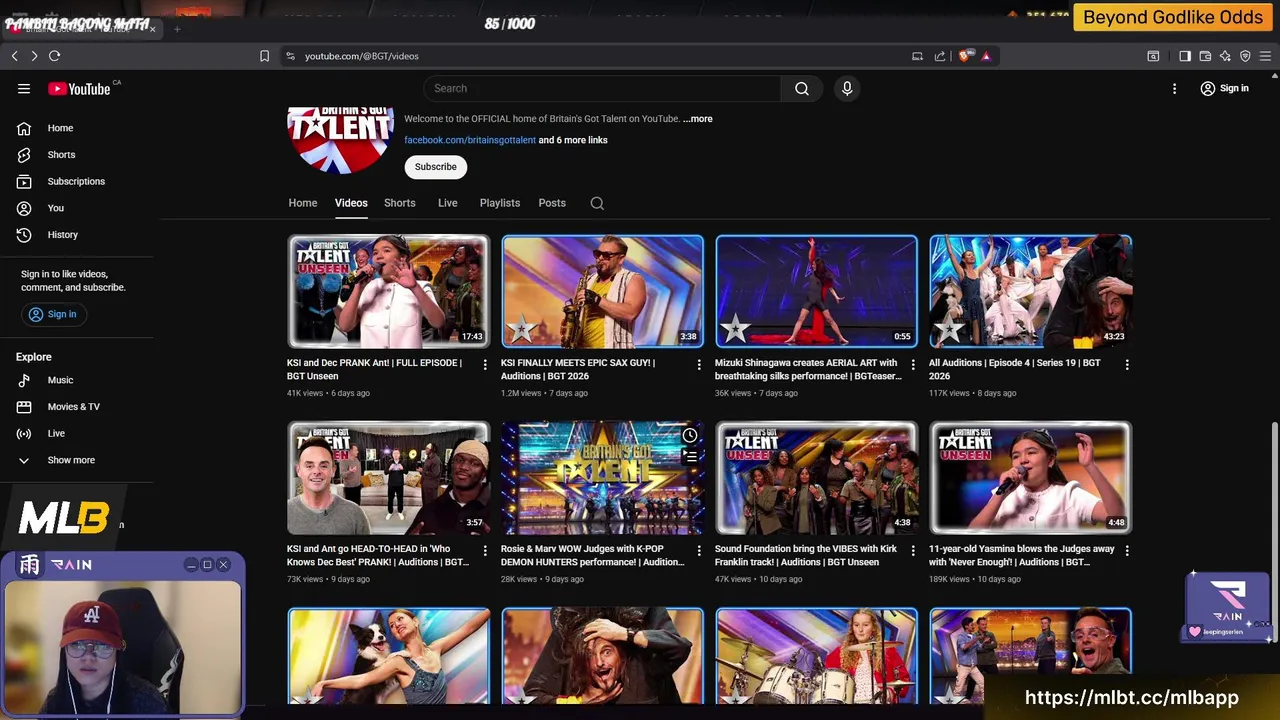Open the share icon in address bar
The height and width of the screenshot is (720, 1280).
tap(940, 56)
